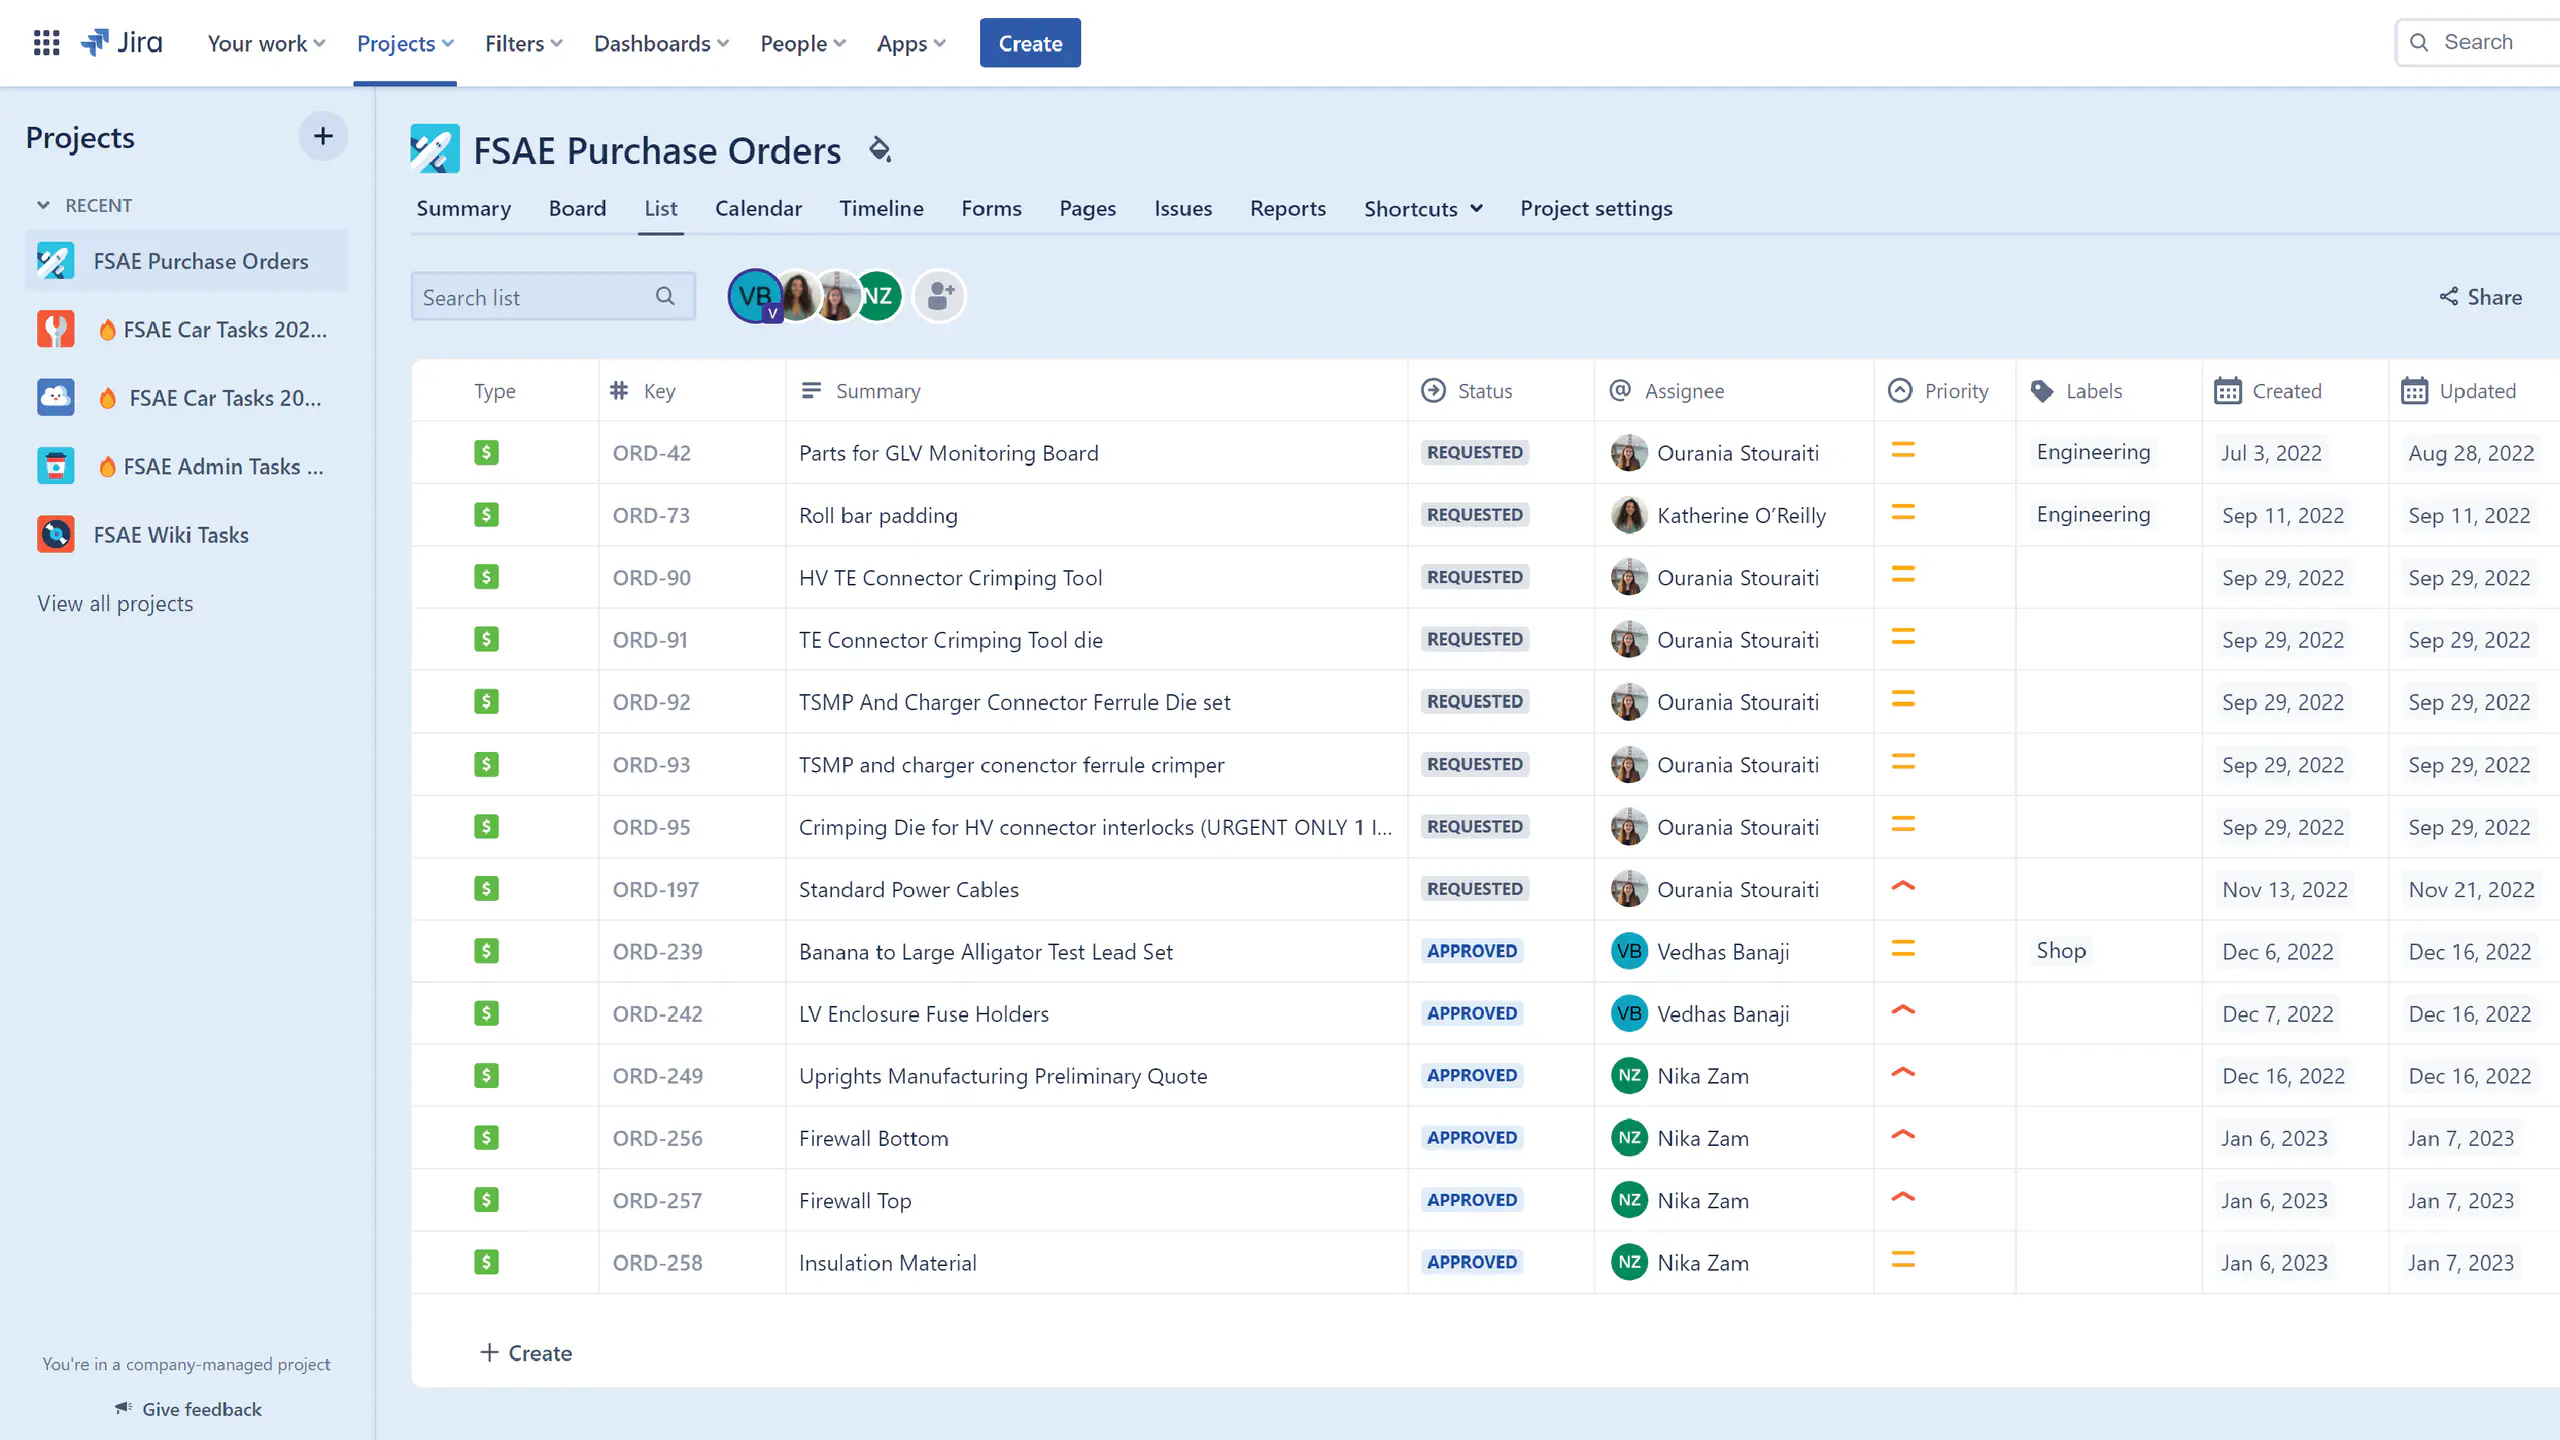Open the Apps dropdown

[x=911, y=43]
